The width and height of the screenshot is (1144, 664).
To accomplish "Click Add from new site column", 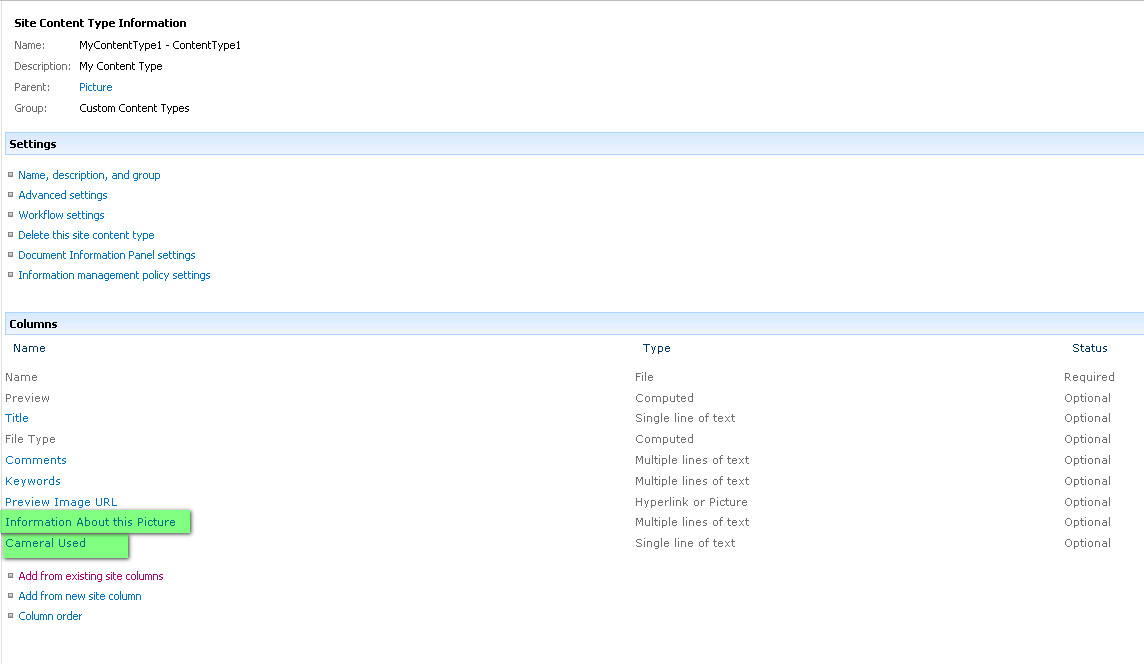I will (x=80, y=596).
